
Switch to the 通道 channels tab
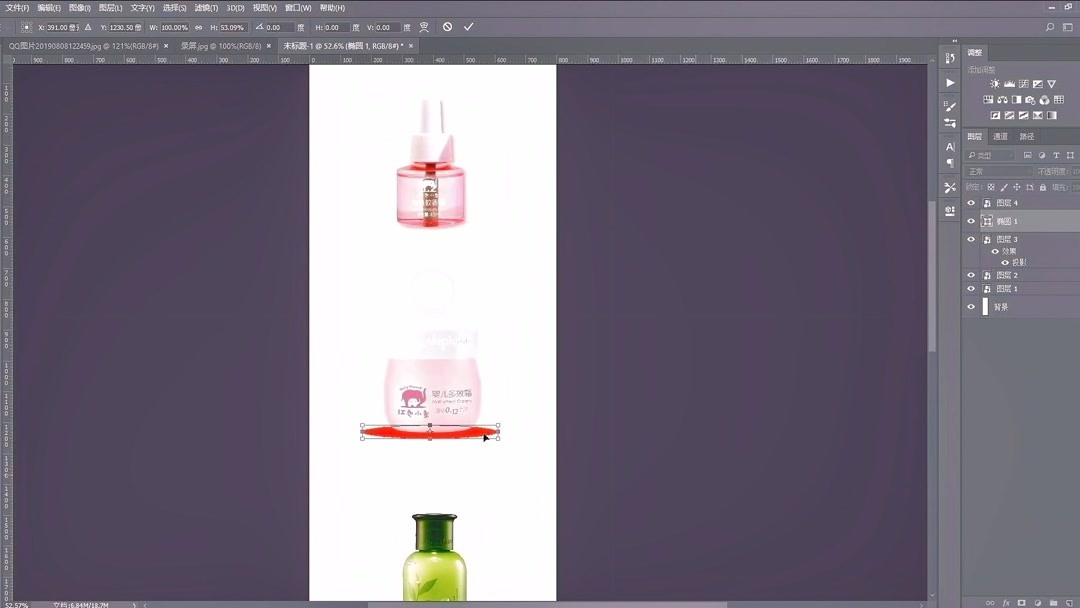(x=1000, y=135)
